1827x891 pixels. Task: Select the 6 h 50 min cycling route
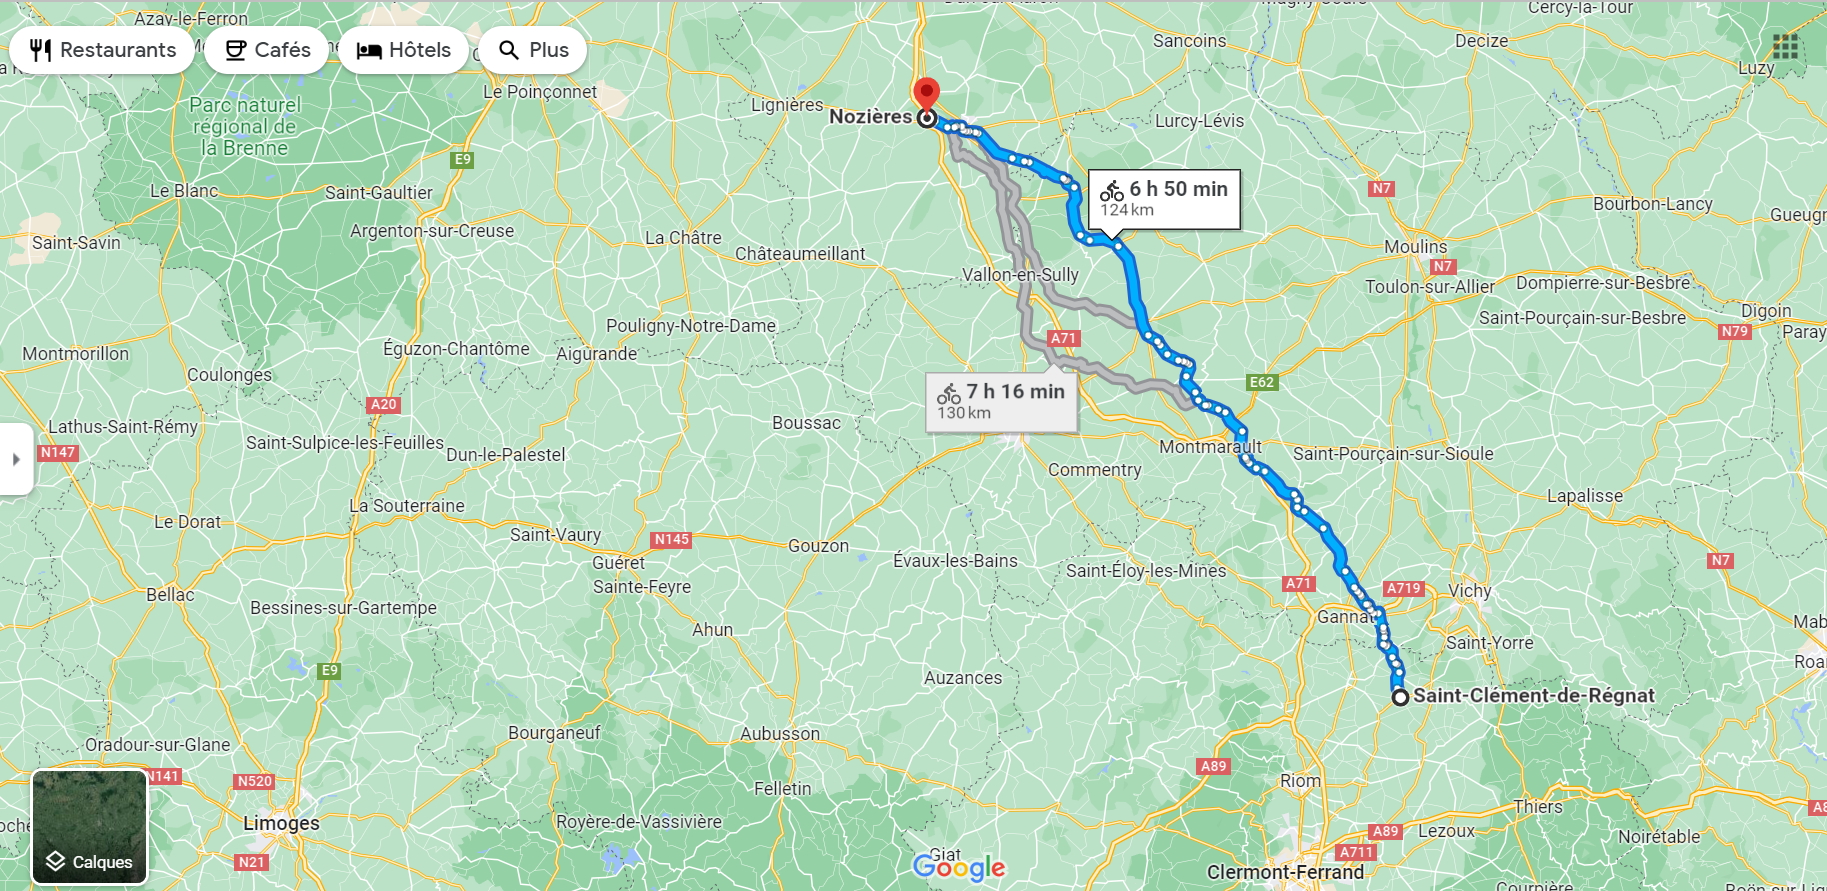[x=1164, y=199]
